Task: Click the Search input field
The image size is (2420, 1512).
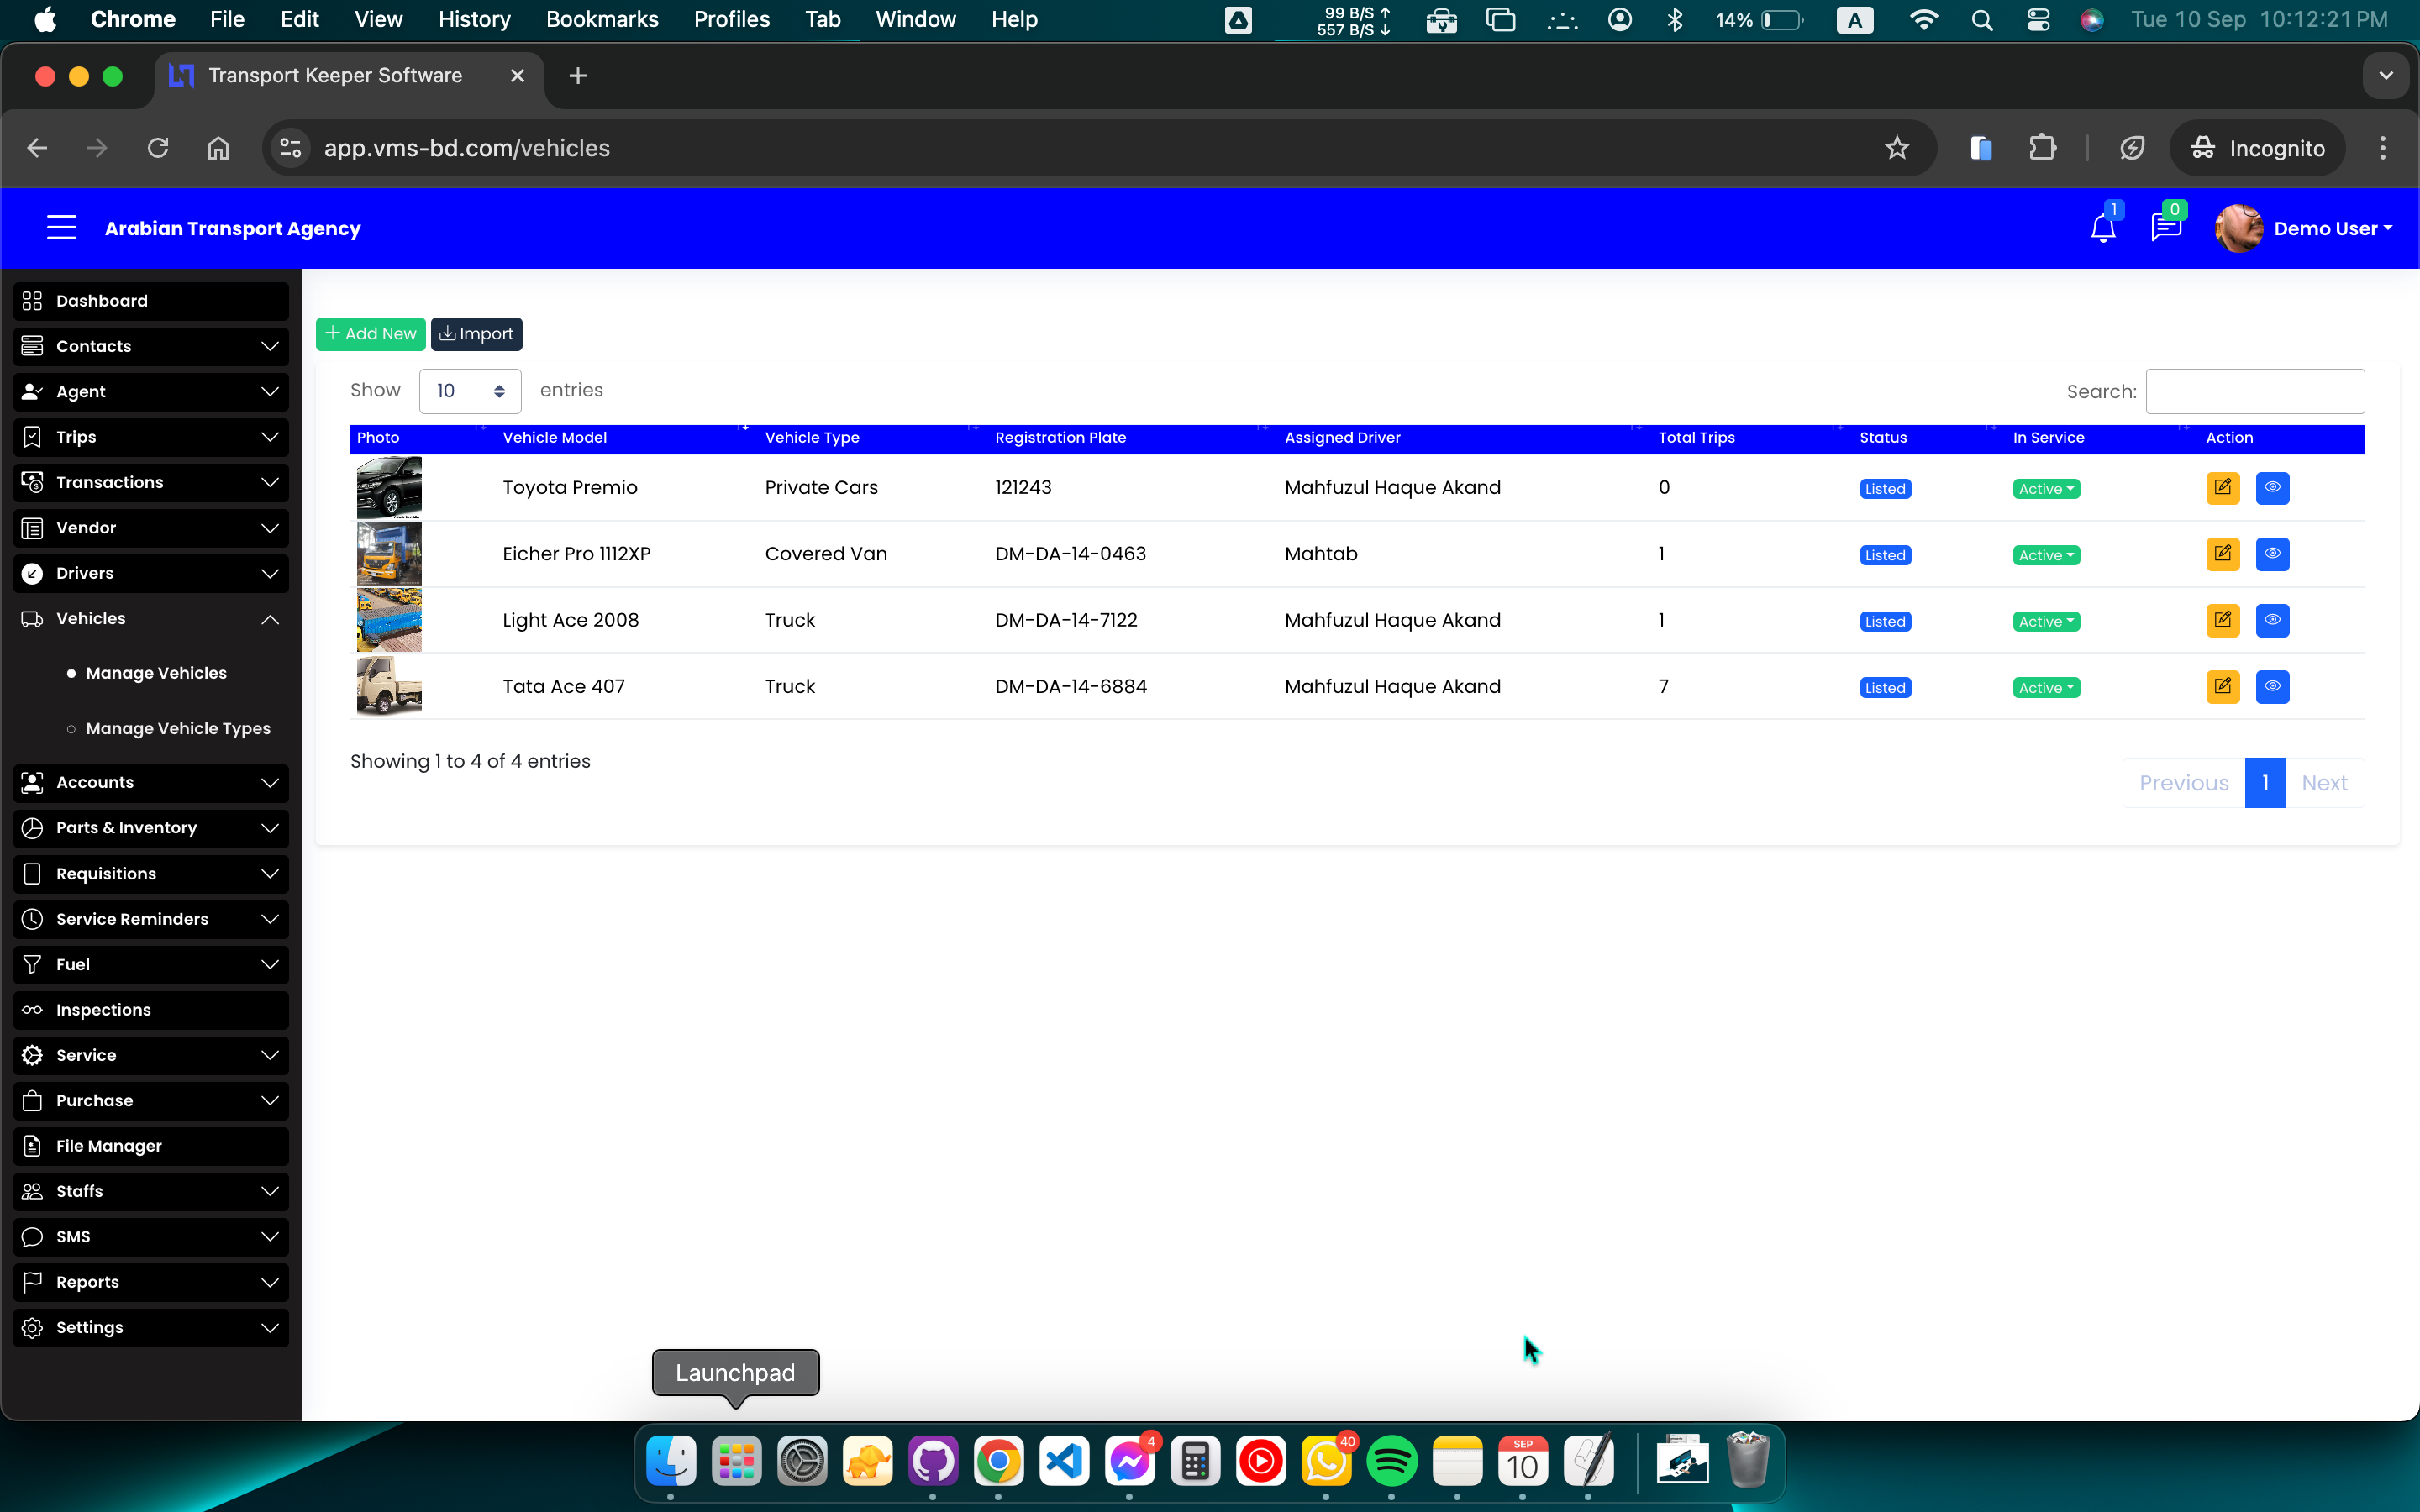Action: [x=2254, y=391]
